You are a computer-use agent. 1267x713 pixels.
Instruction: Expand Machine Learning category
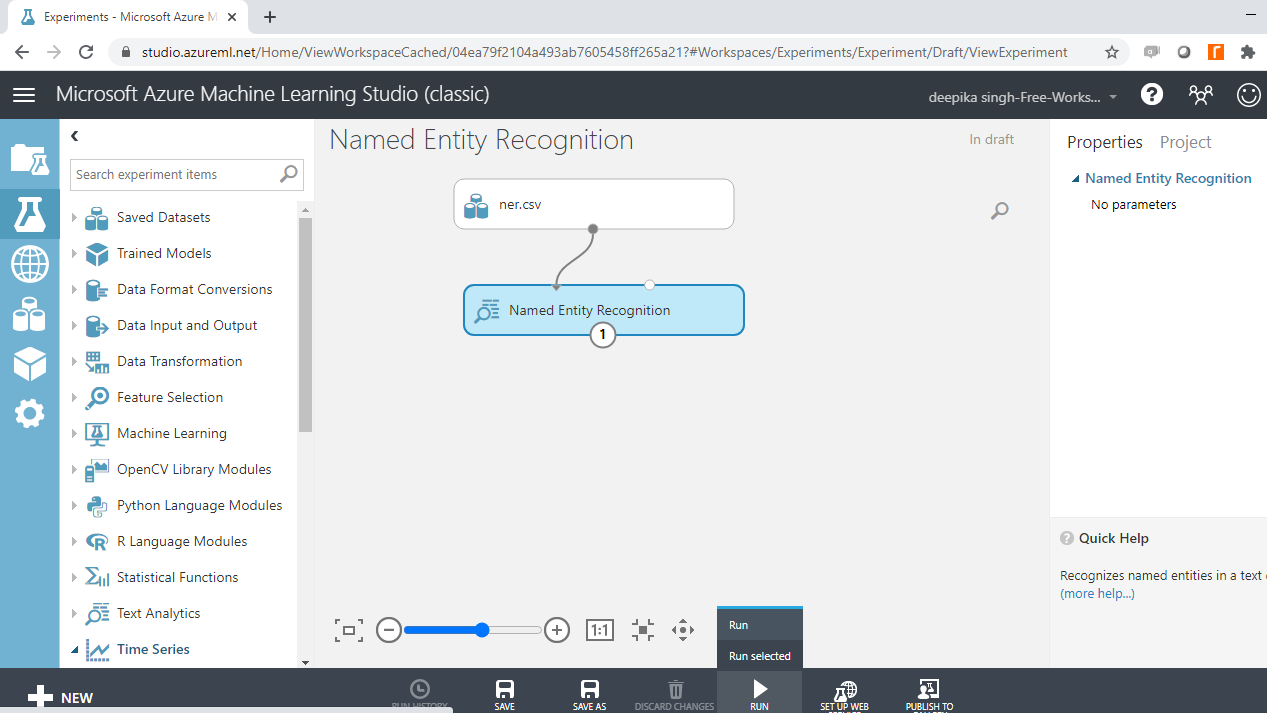coord(74,433)
